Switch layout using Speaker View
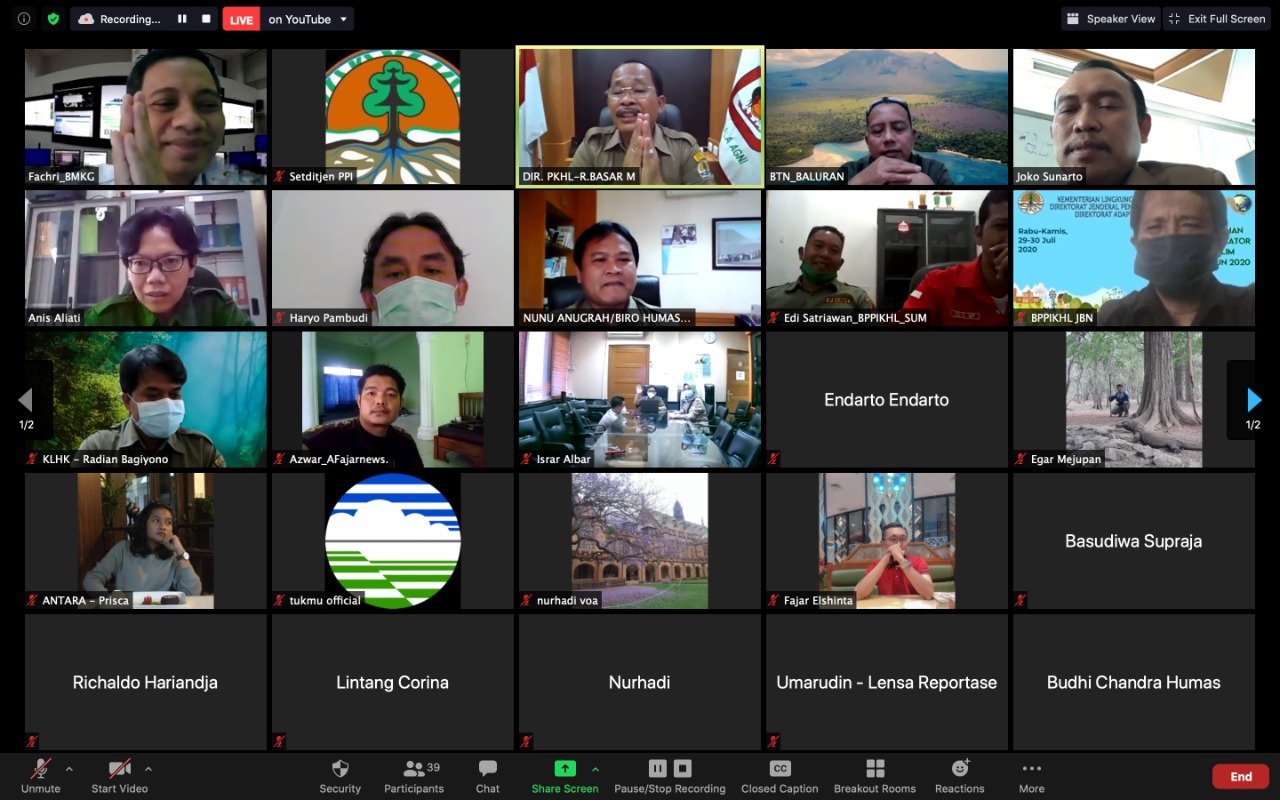1280x800 pixels. point(1111,19)
